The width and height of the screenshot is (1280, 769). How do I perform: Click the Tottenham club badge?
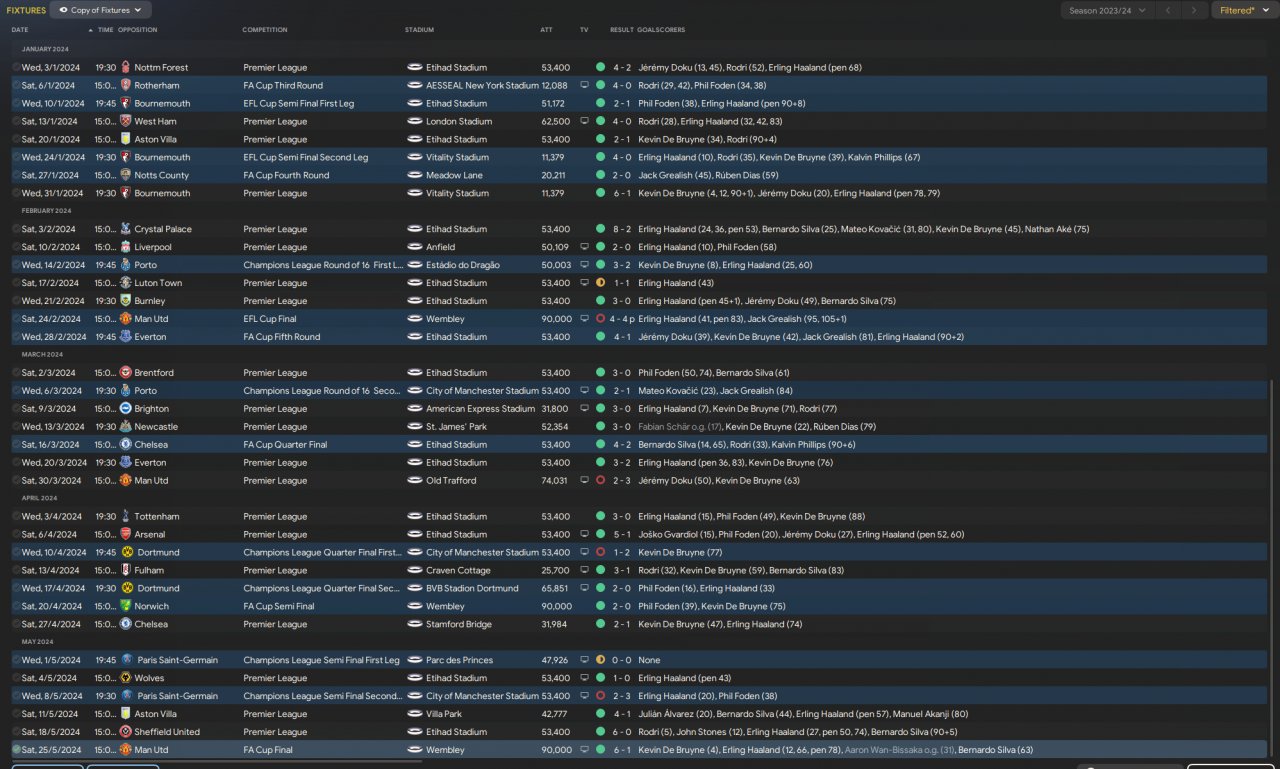(x=126, y=517)
